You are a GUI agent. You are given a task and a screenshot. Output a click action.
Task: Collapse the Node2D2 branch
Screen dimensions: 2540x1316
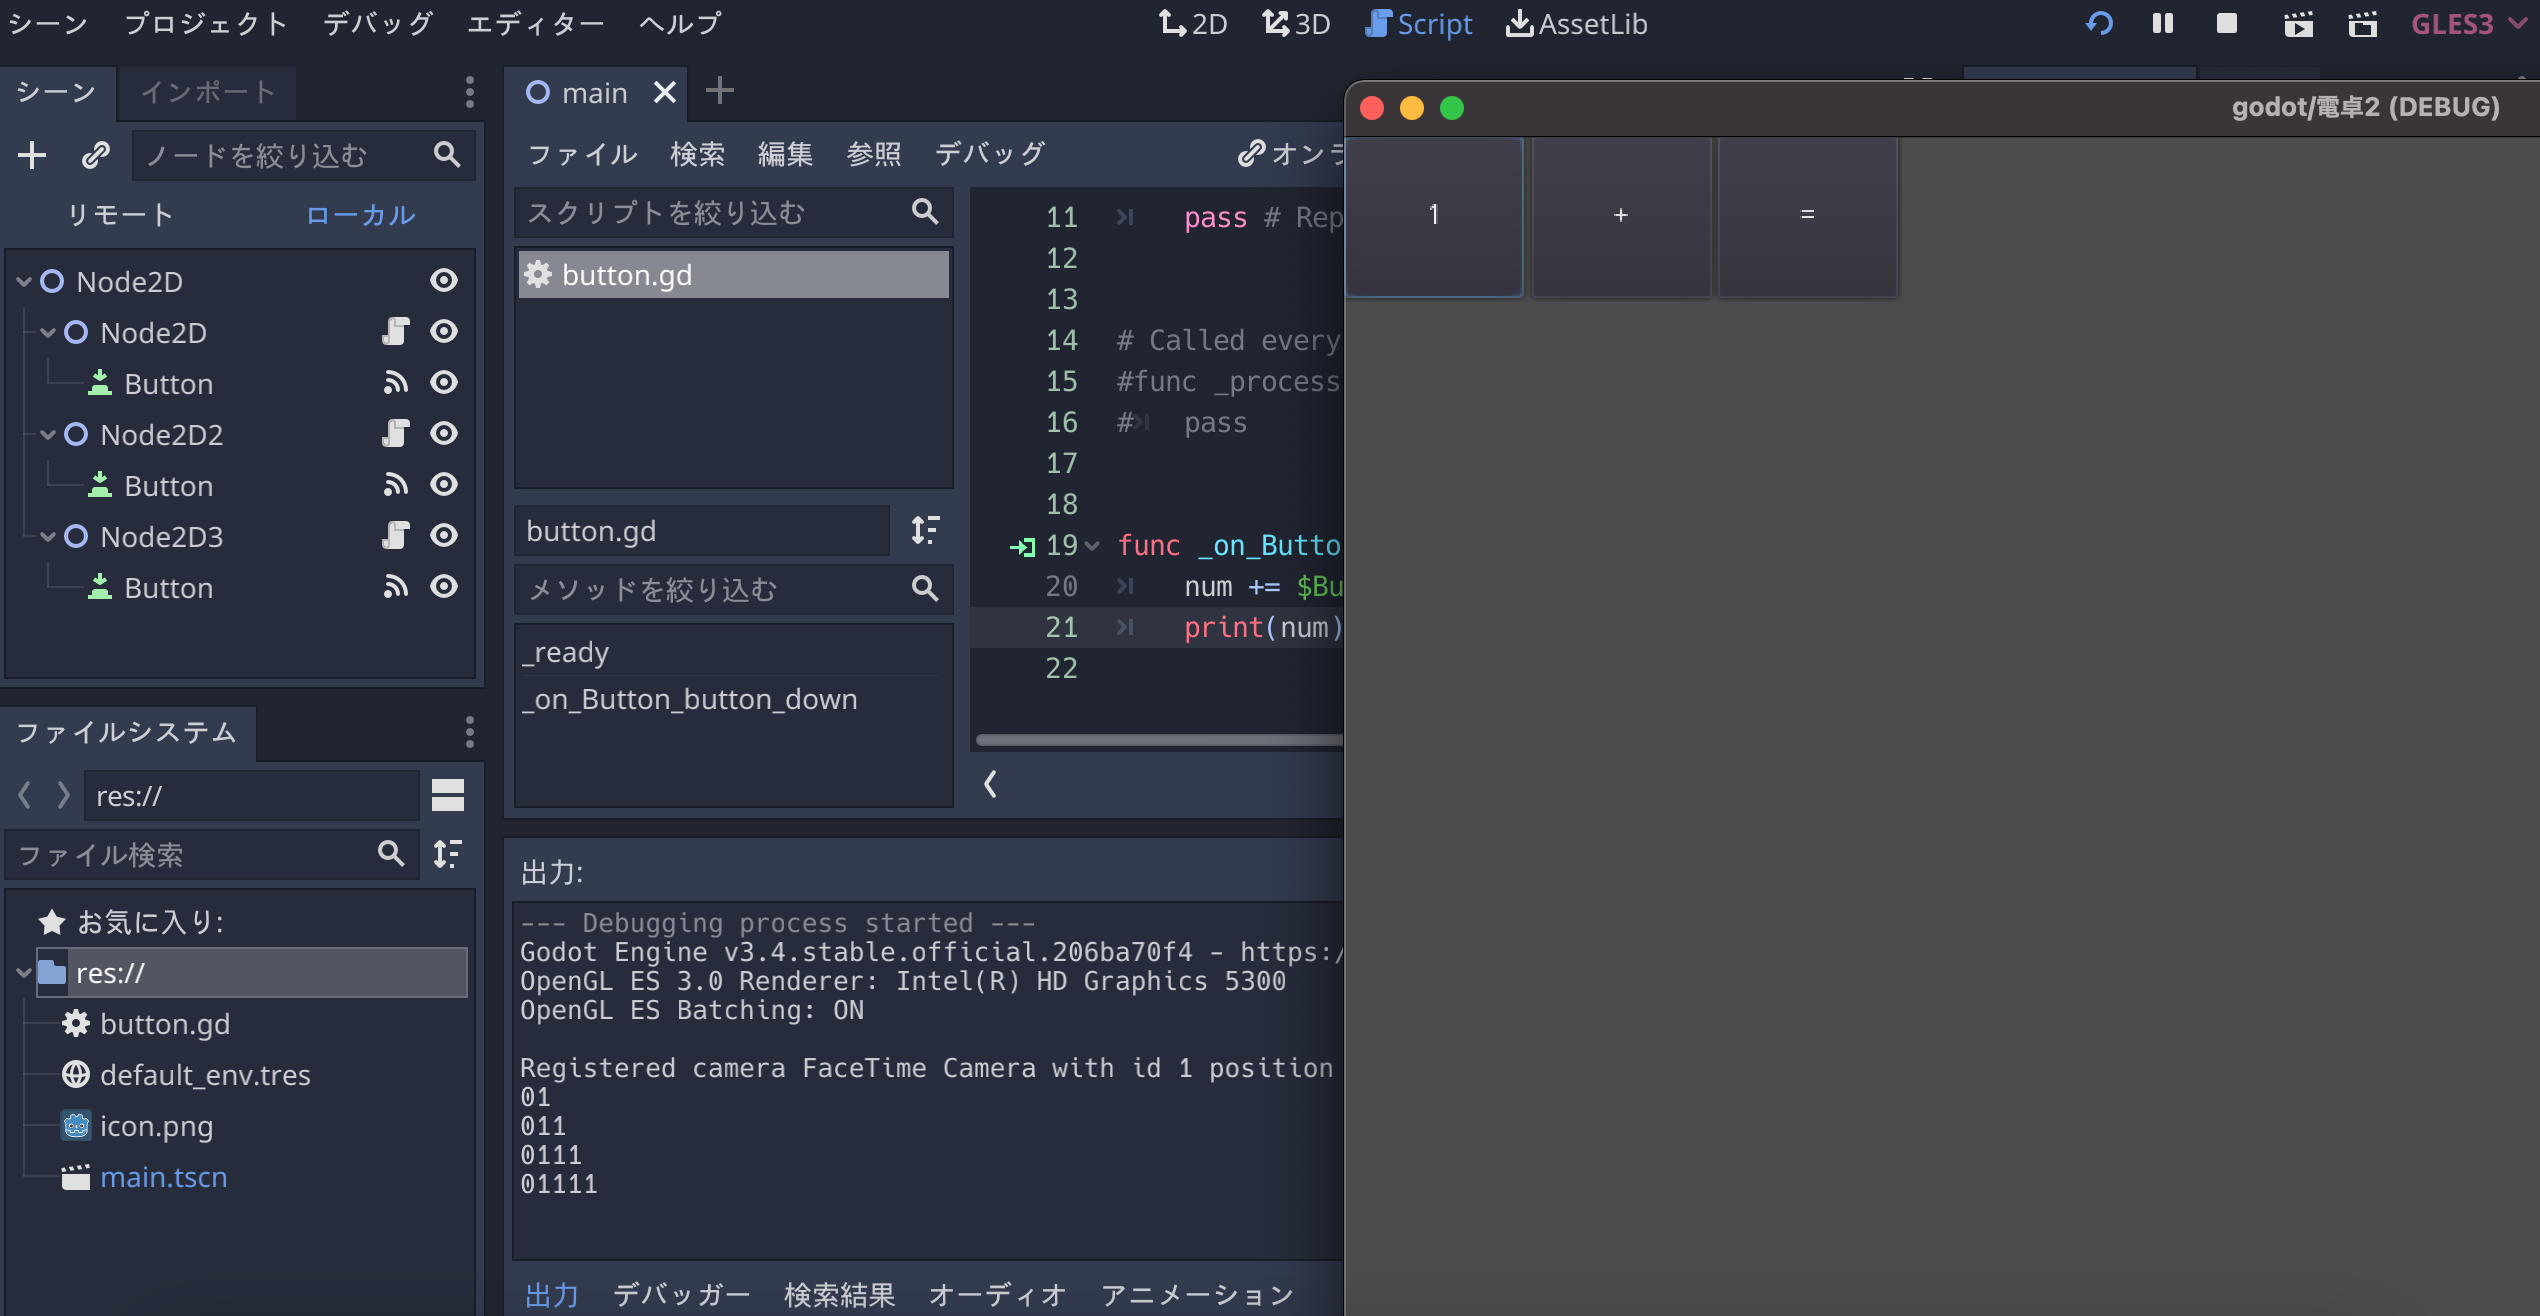[x=47, y=434]
